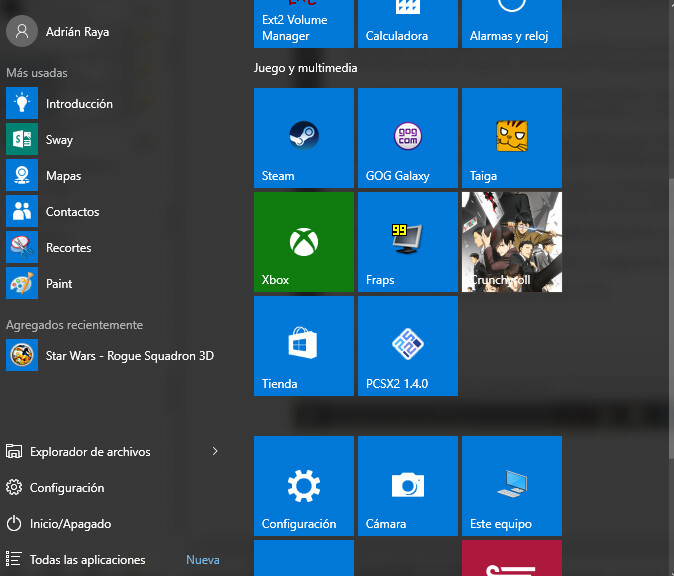Open the Configuración gear tile
Viewport: 674px width, 576px height.
(x=303, y=486)
